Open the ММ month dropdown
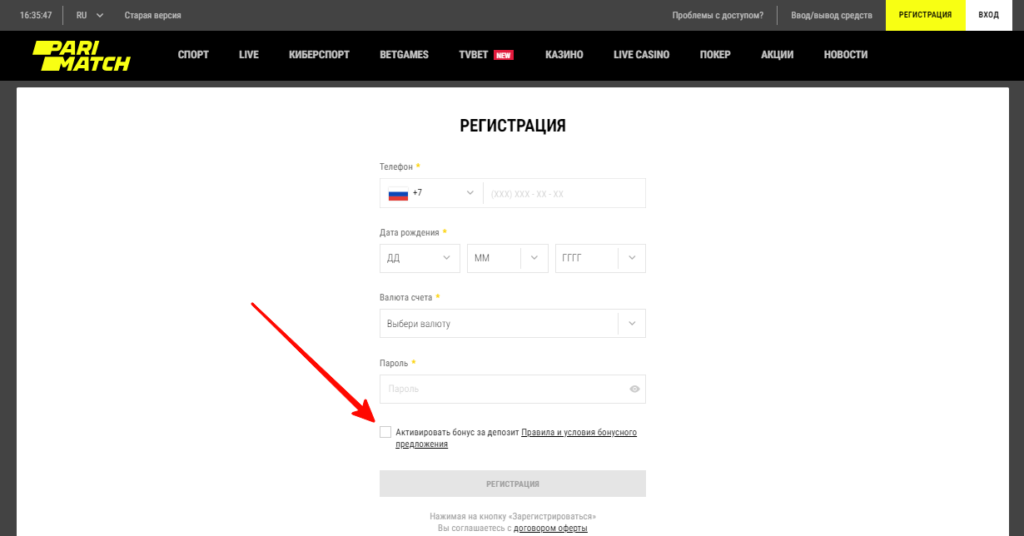 tap(508, 258)
